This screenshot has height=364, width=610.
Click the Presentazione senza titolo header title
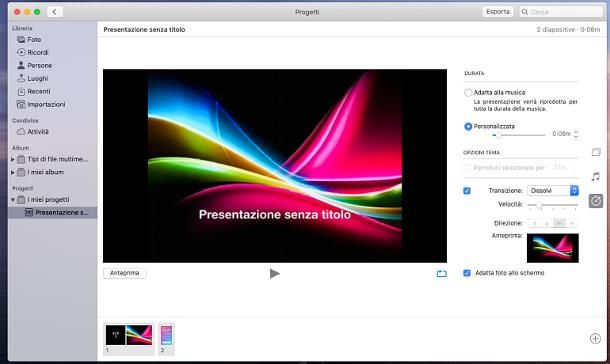pyautogui.click(x=144, y=30)
